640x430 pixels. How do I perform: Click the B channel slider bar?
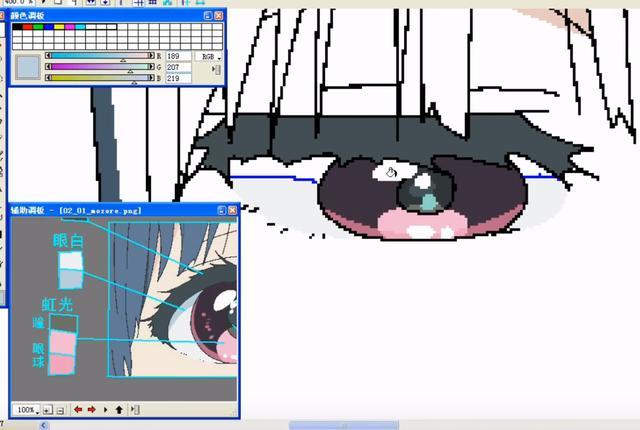(100, 78)
